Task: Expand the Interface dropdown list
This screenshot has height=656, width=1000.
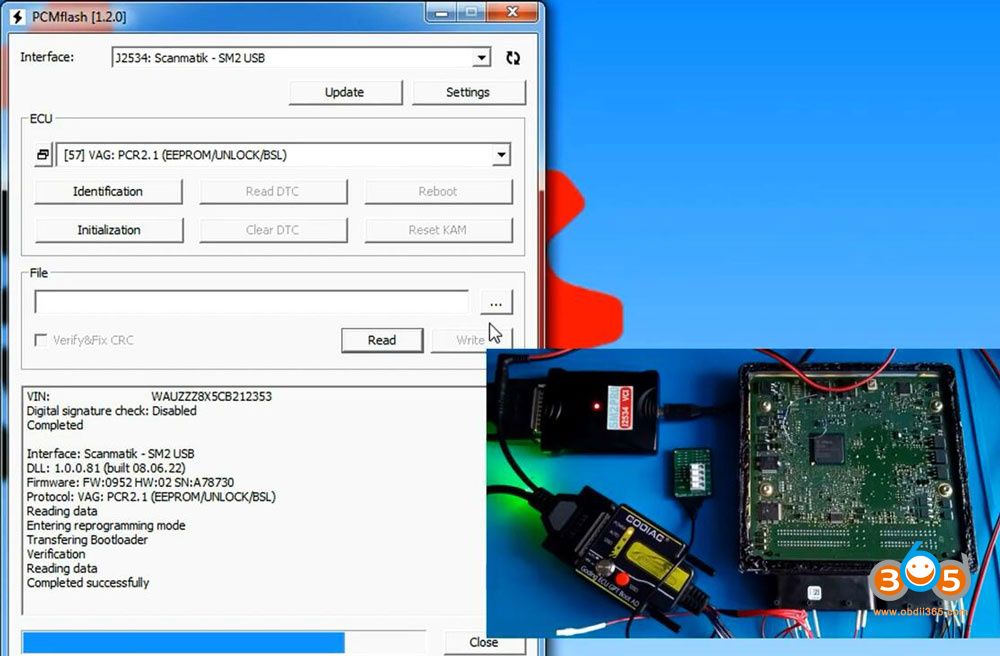Action: [482, 58]
